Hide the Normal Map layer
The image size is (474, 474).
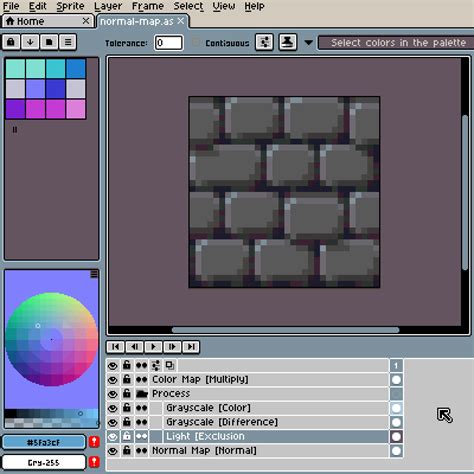[113, 451]
